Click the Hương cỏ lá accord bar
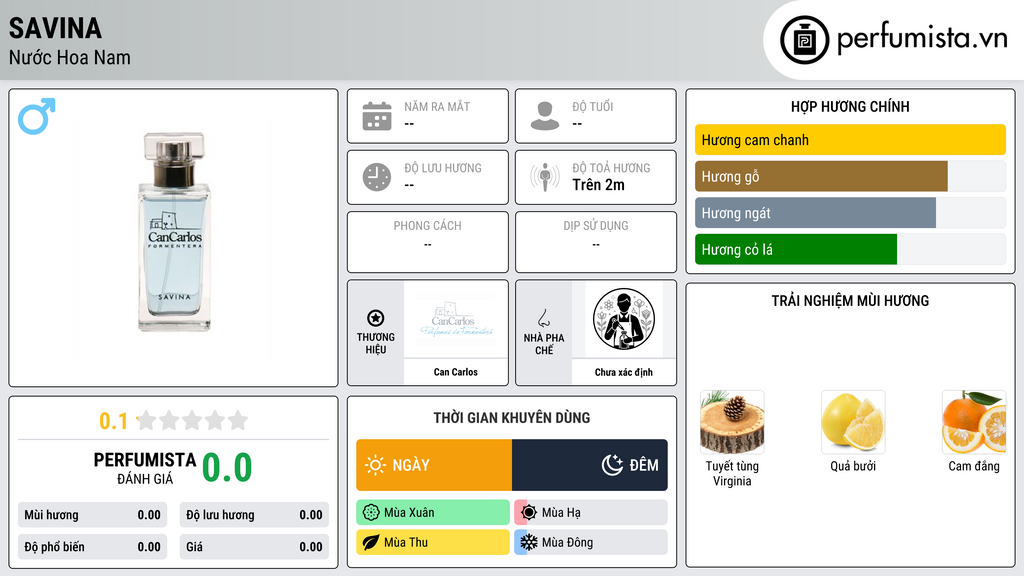This screenshot has height=576, width=1024. (x=850, y=249)
